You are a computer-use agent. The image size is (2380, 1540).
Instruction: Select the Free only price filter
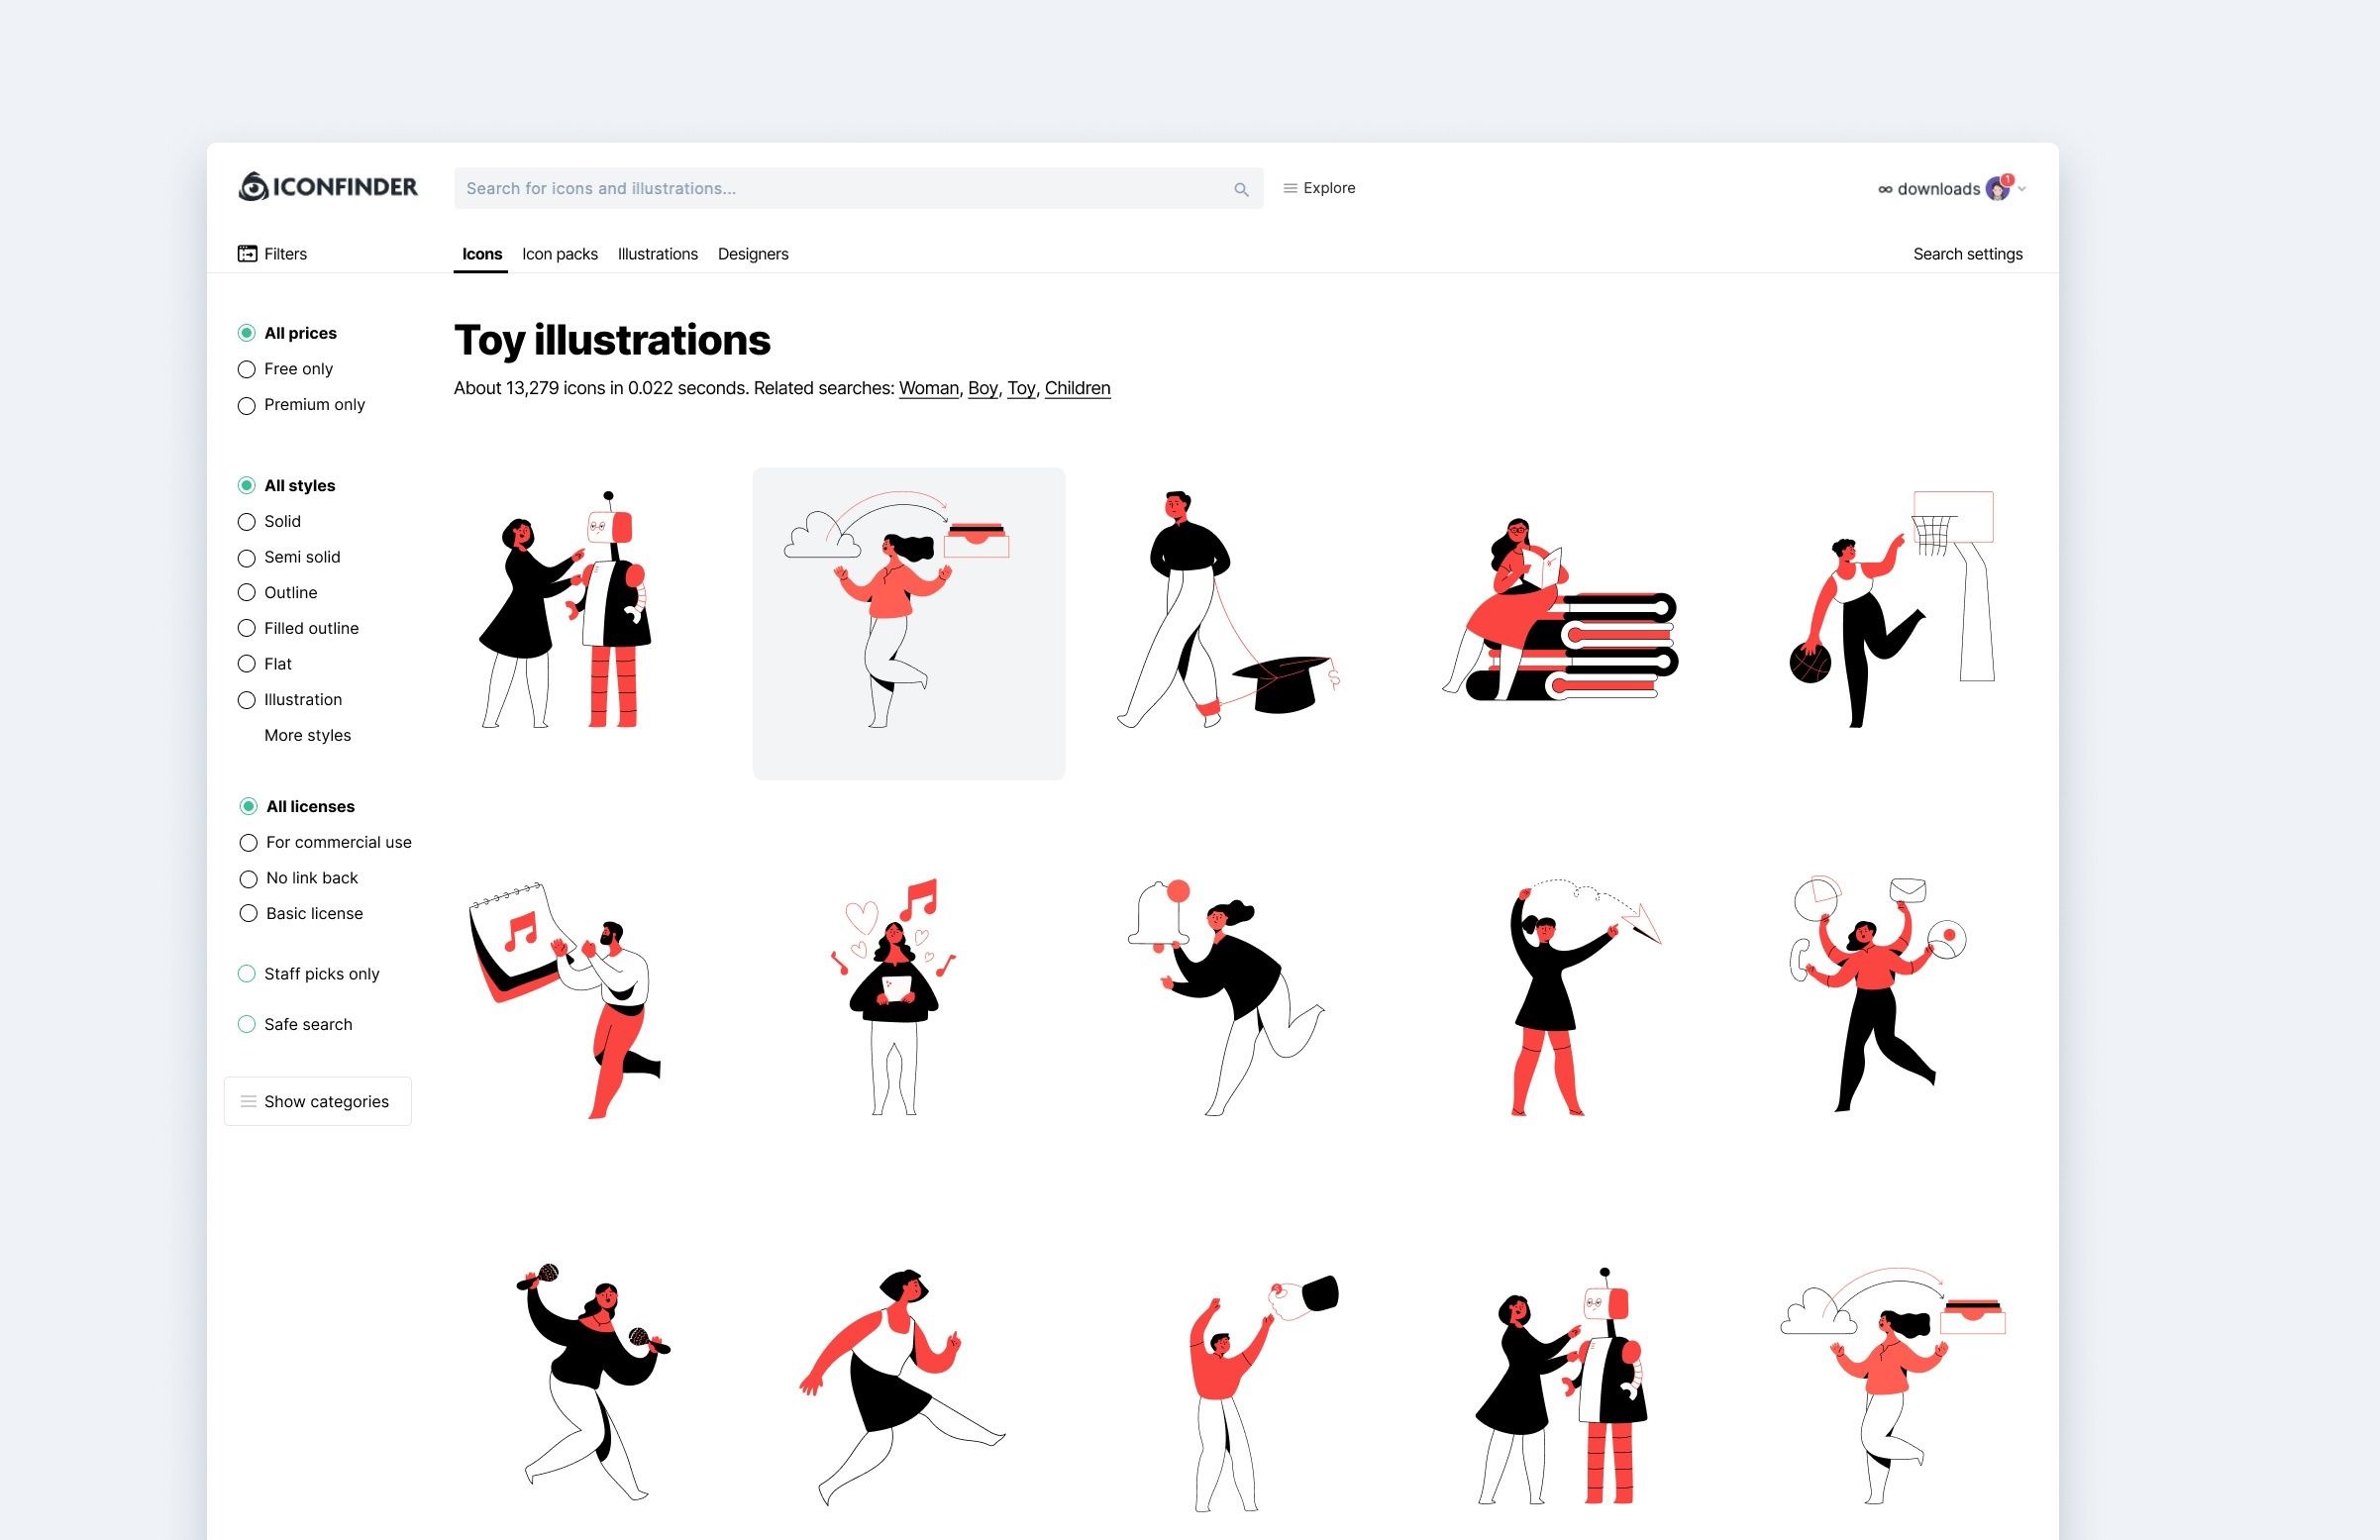point(286,369)
